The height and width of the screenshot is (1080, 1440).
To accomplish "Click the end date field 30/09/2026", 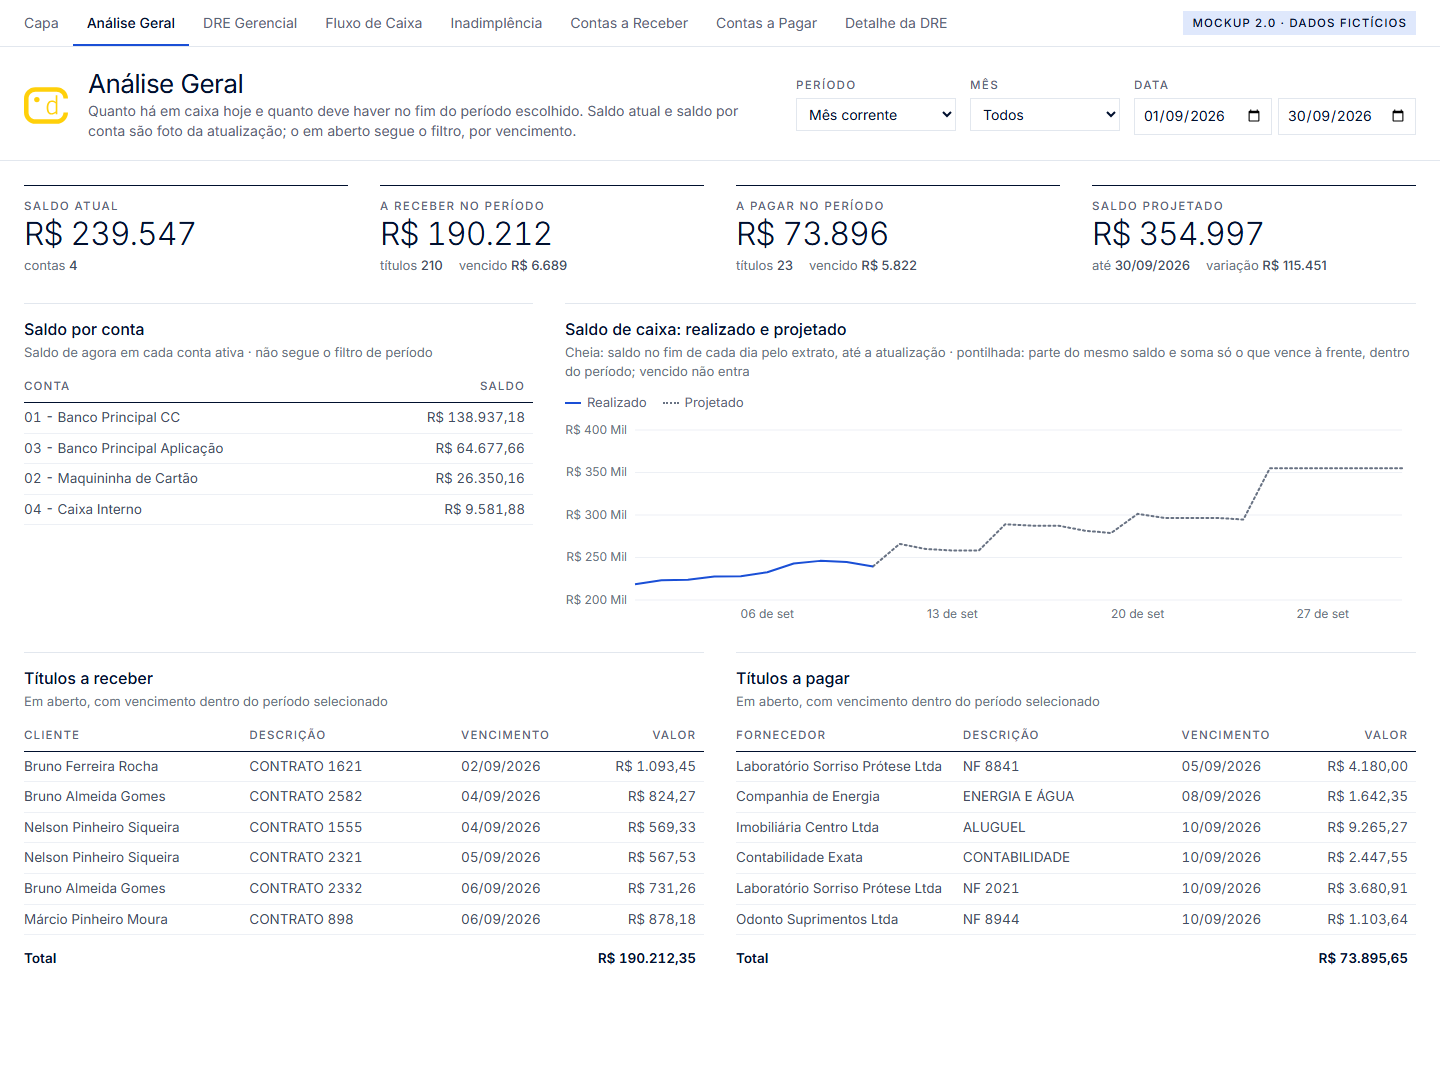I will coord(1347,116).
